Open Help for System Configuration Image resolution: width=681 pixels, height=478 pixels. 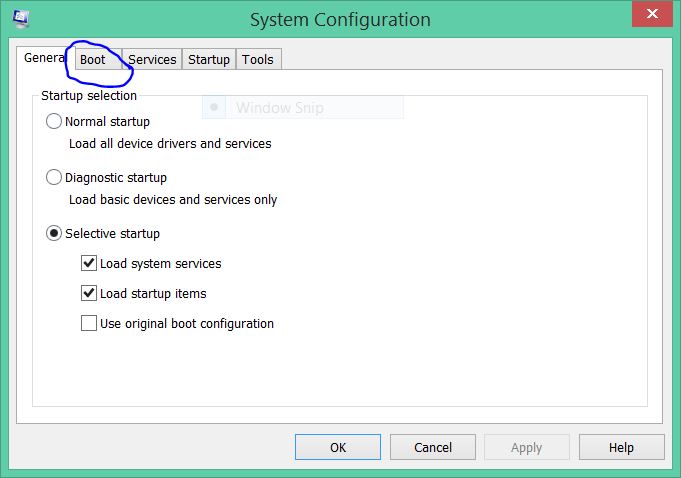(x=621, y=447)
